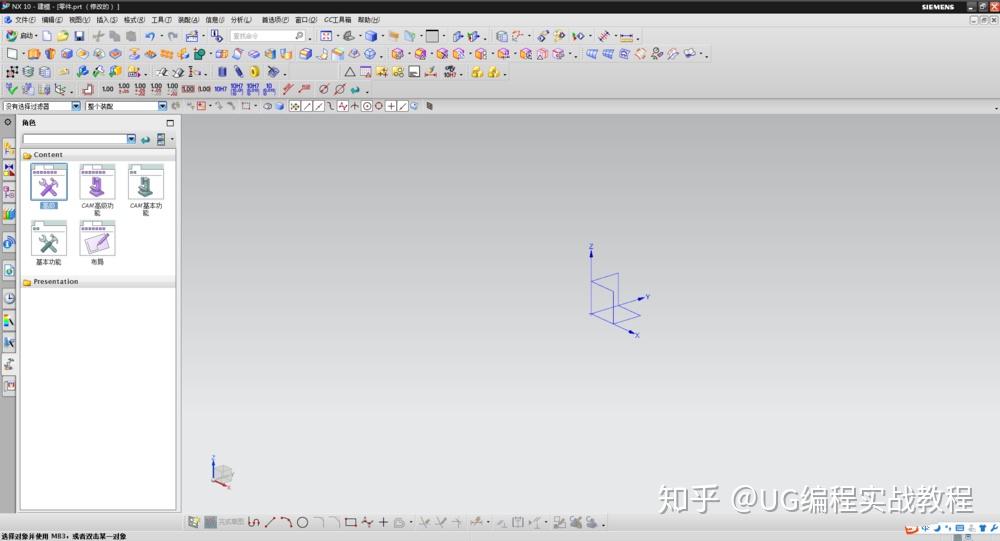
Task: Click the Sogou input method tray icon
Action: pyautogui.click(x=911, y=529)
